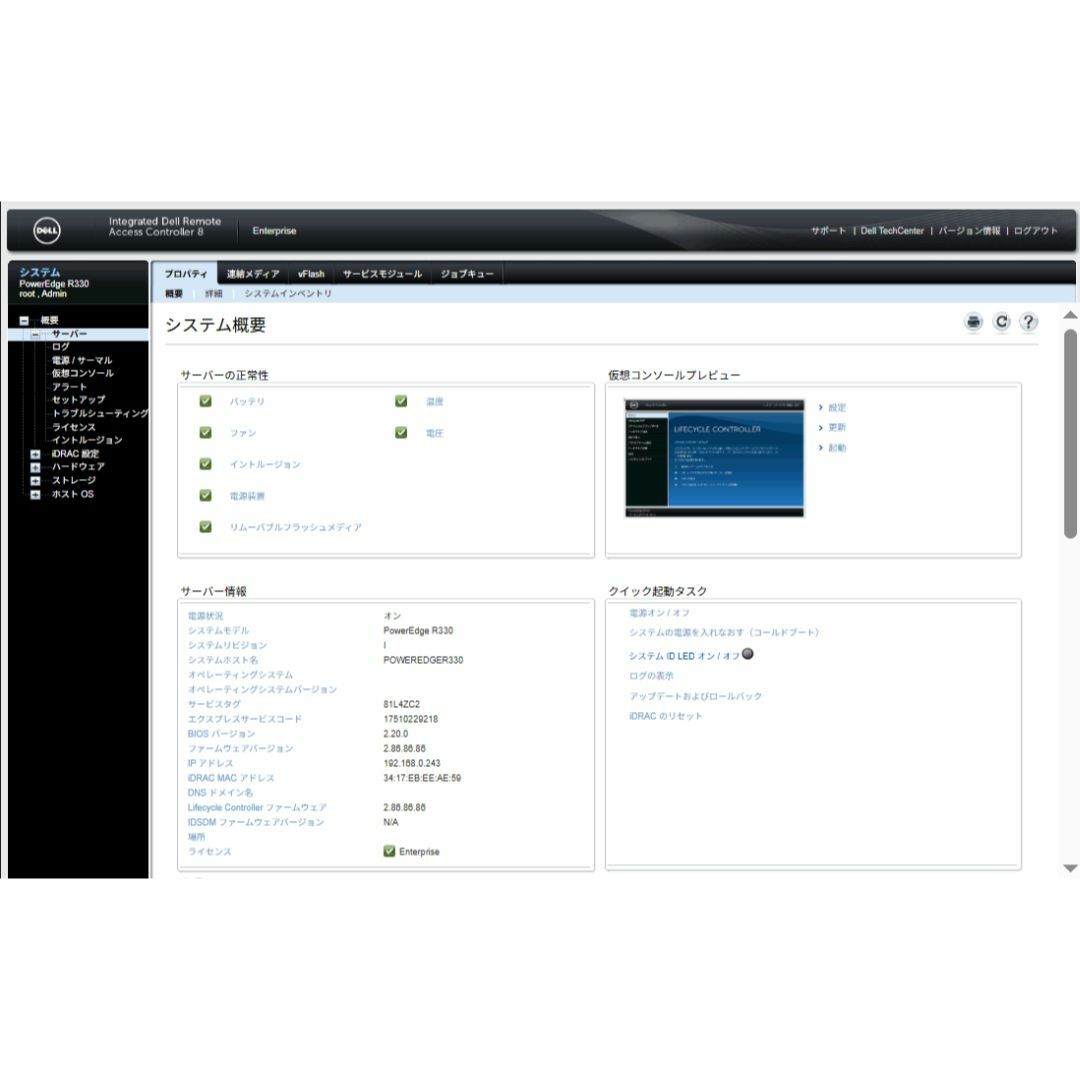
Task: Click the Dell logo in header
Action: (47, 230)
